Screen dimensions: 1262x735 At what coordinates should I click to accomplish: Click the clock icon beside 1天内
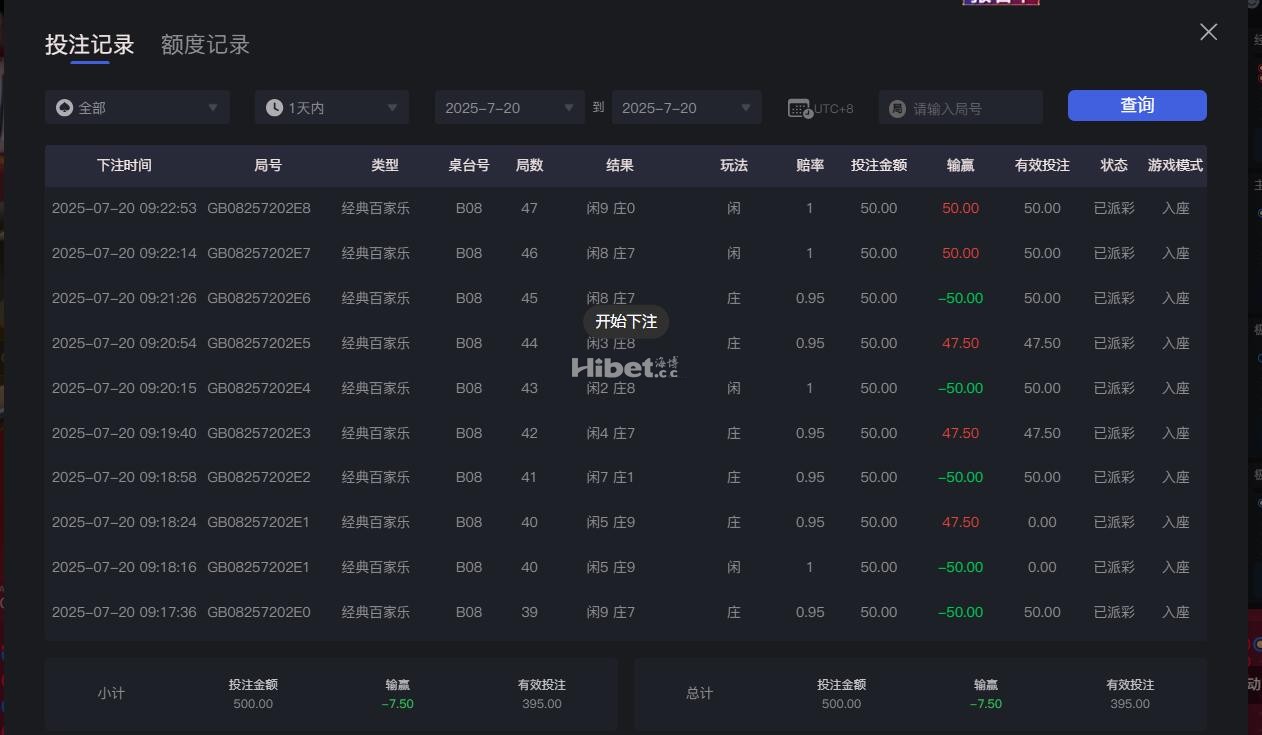click(x=275, y=108)
